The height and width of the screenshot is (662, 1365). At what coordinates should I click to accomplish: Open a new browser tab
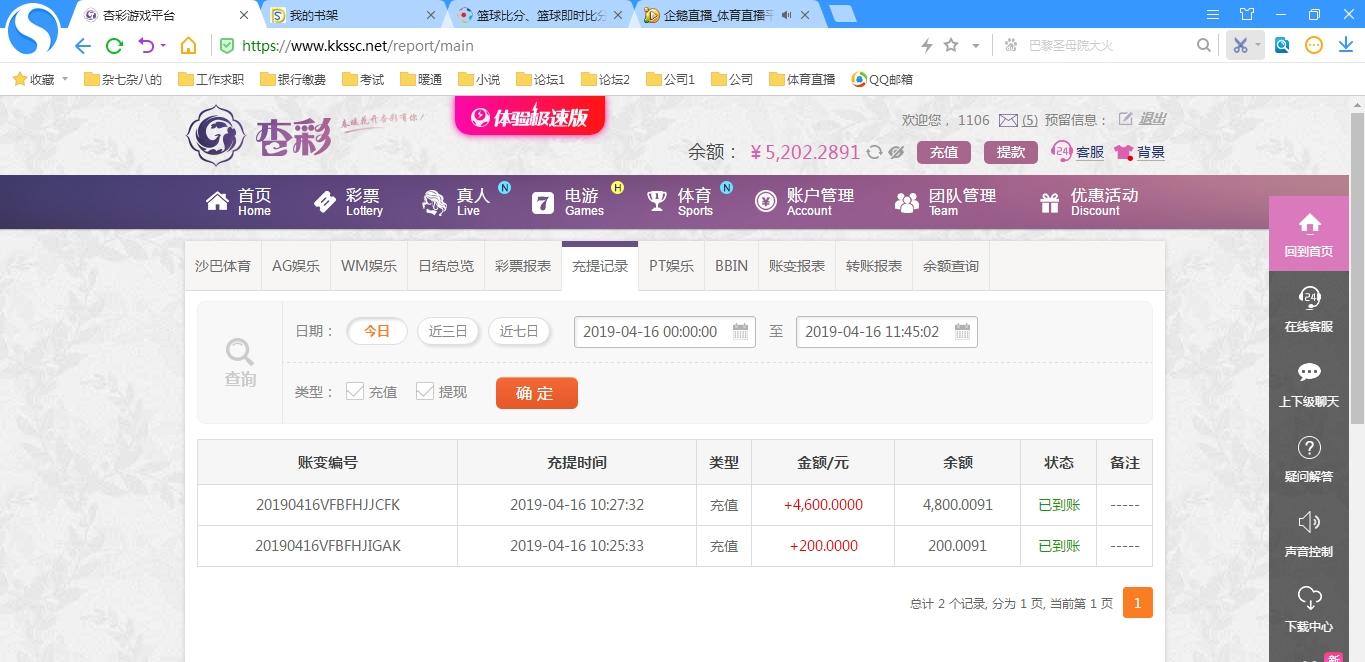point(843,14)
